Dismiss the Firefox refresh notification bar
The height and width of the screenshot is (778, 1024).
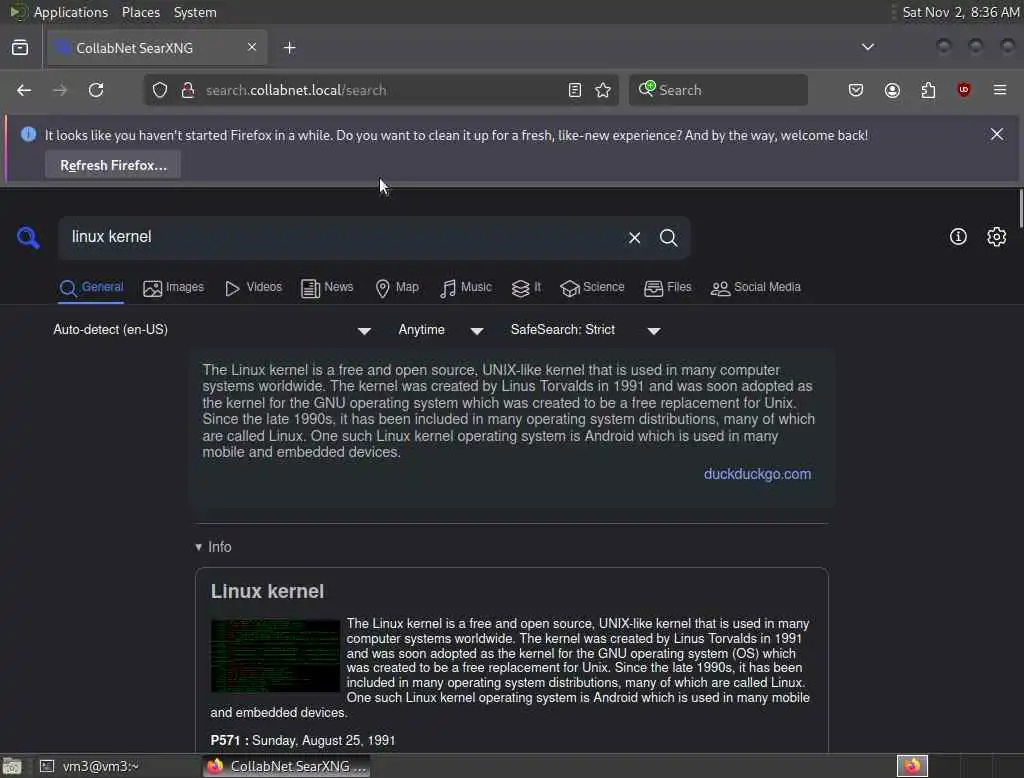(x=997, y=135)
